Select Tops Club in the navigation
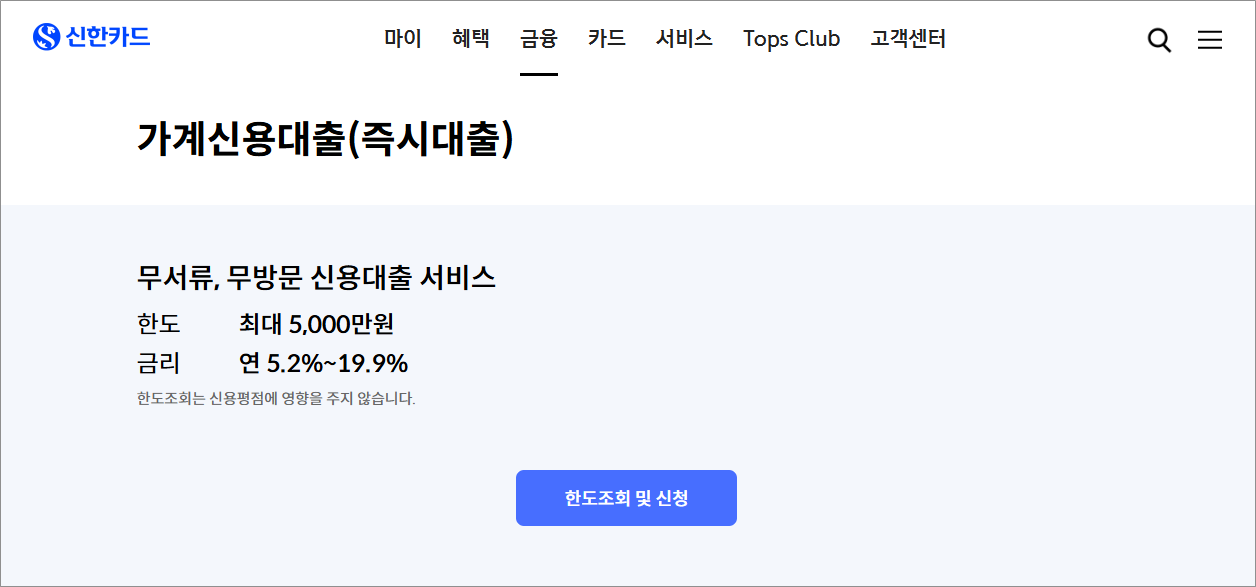 tap(791, 38)
